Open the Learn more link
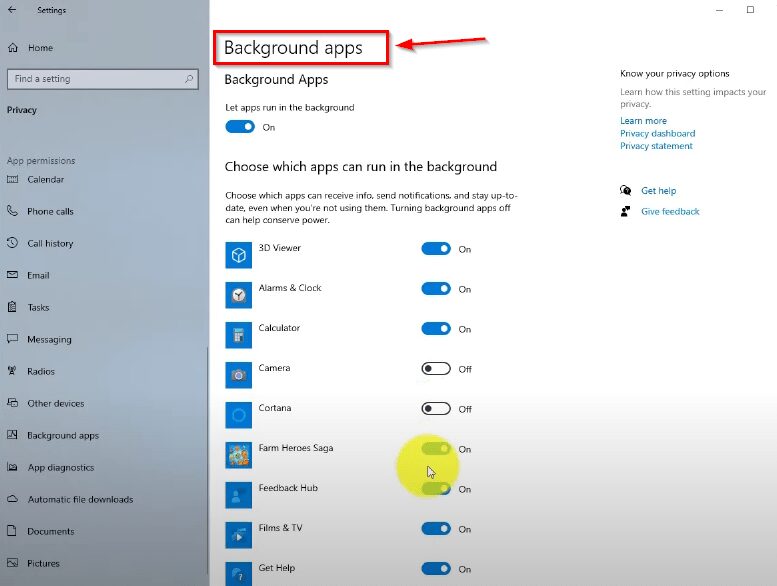 [x=643, y=120]
